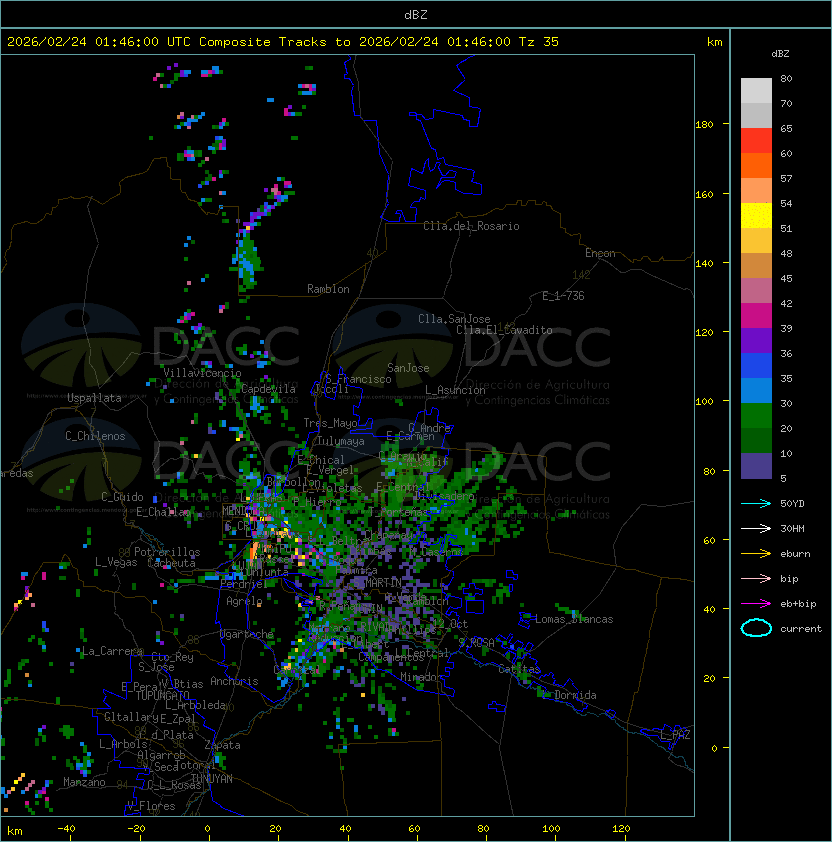Click the 'Zapata' map label
Screen dimensions: 832x842
point(222,745)
